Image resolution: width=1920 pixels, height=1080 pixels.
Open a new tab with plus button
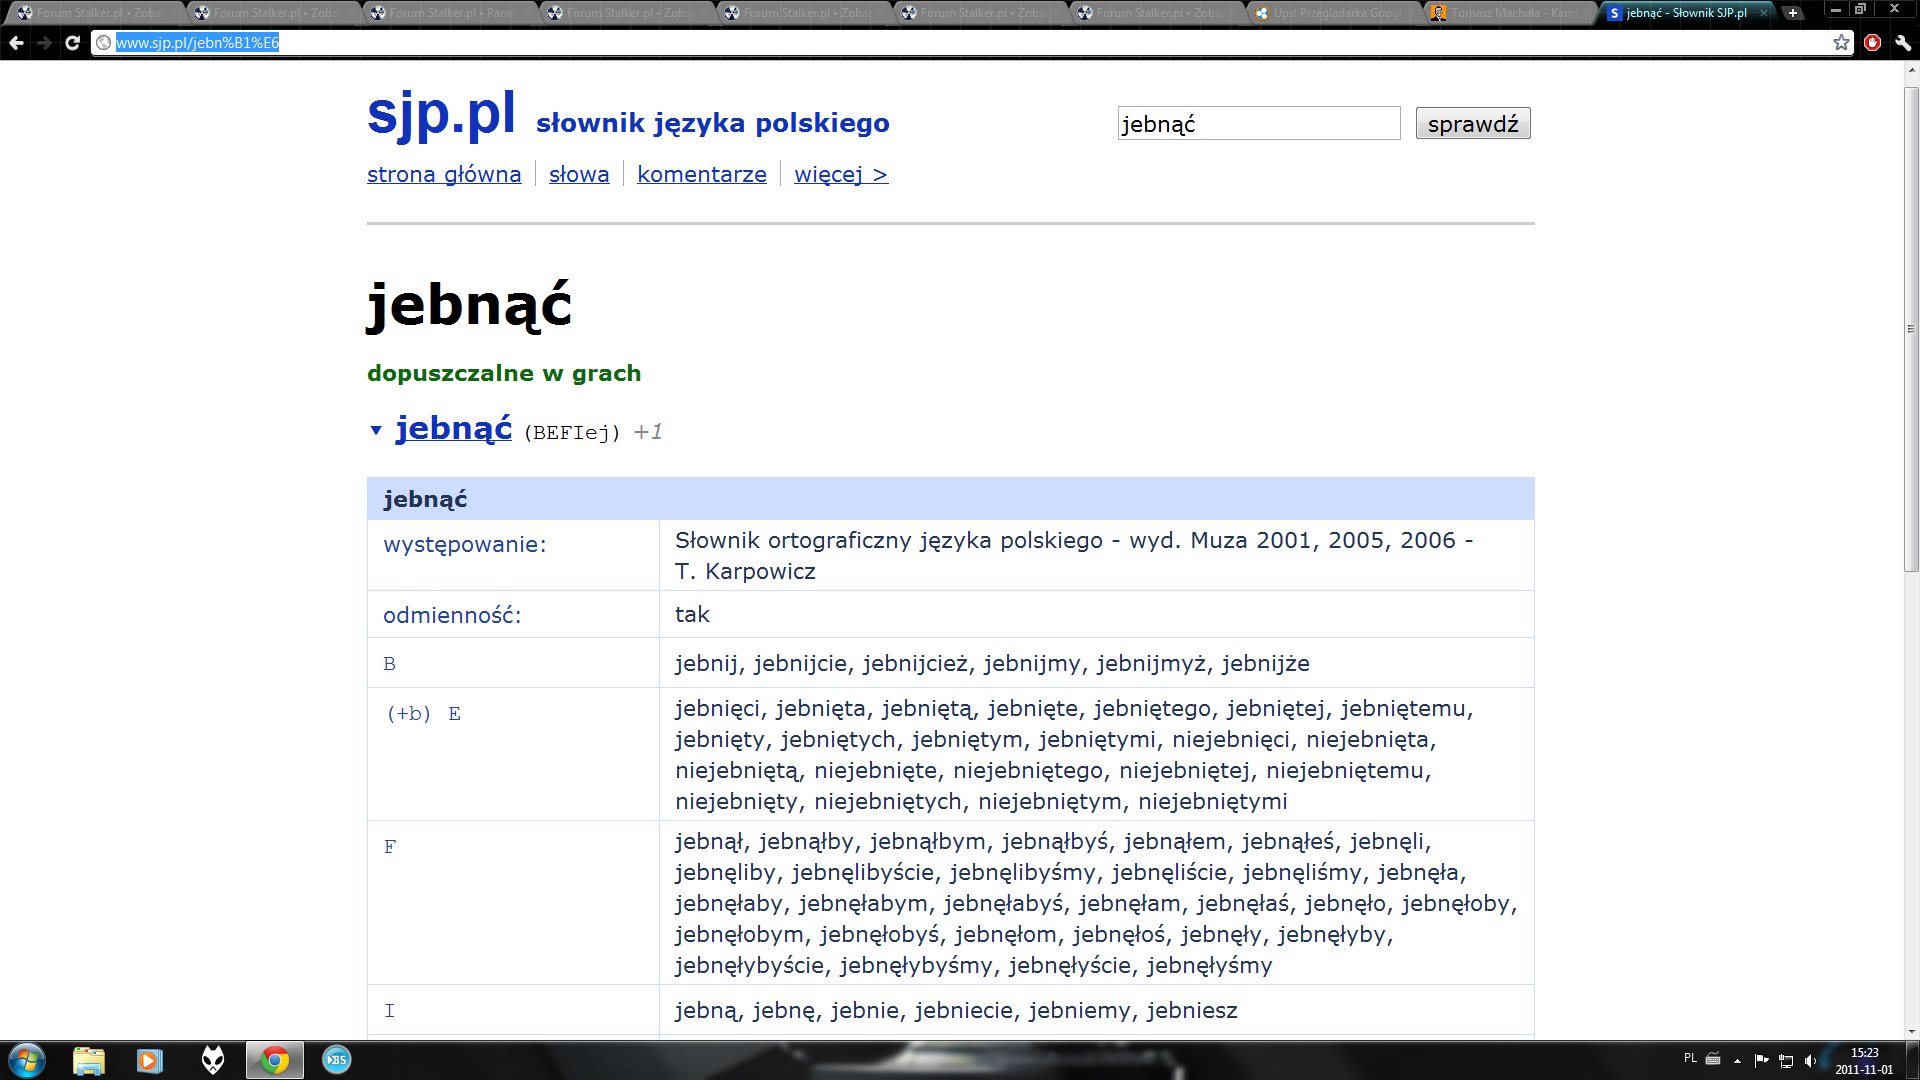coord(1793,13)
